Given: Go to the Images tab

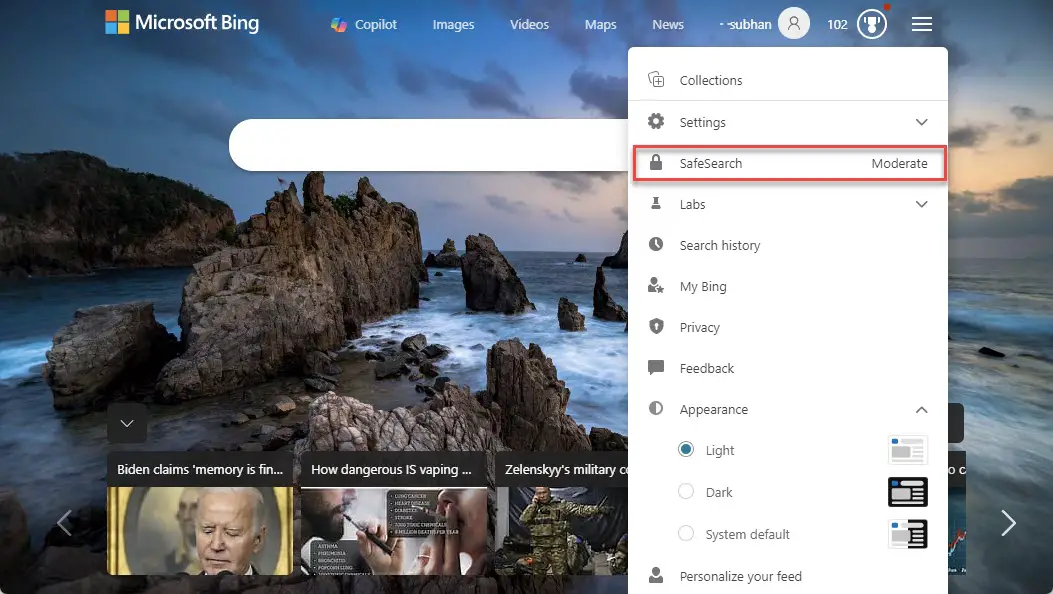Looking at the screenshot, I should tap(453, 25).
